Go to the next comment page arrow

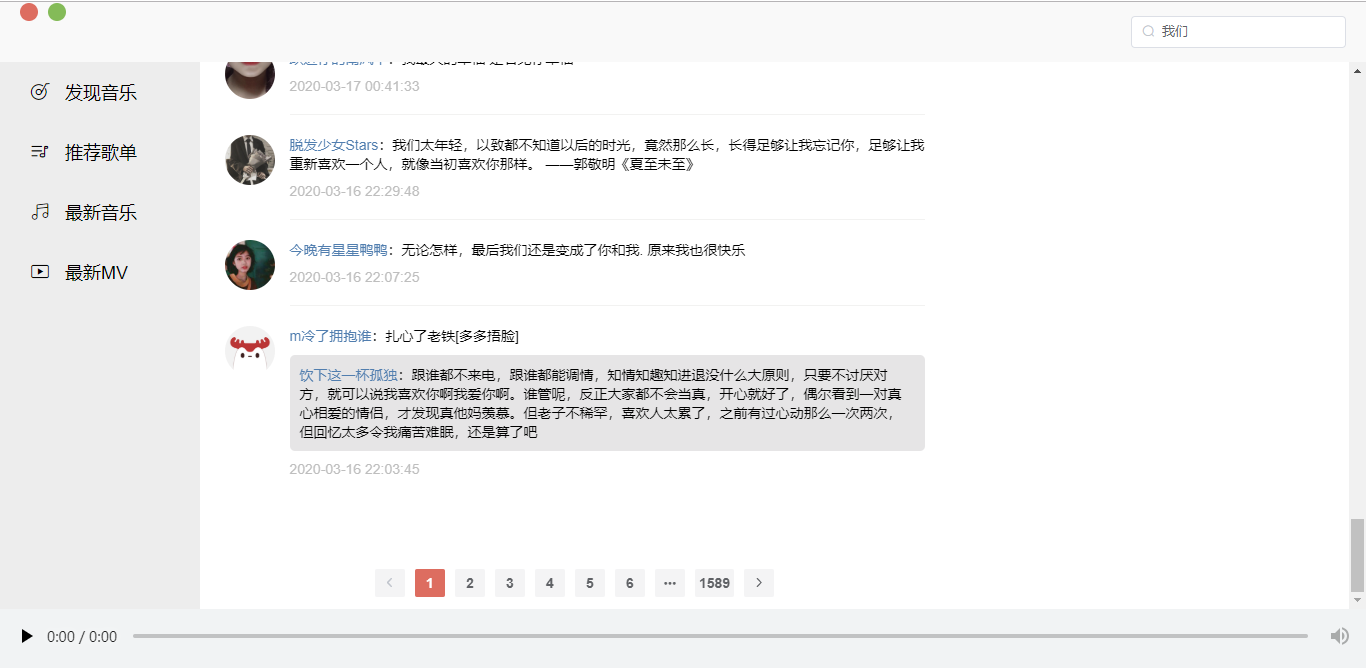coord(759,583)
